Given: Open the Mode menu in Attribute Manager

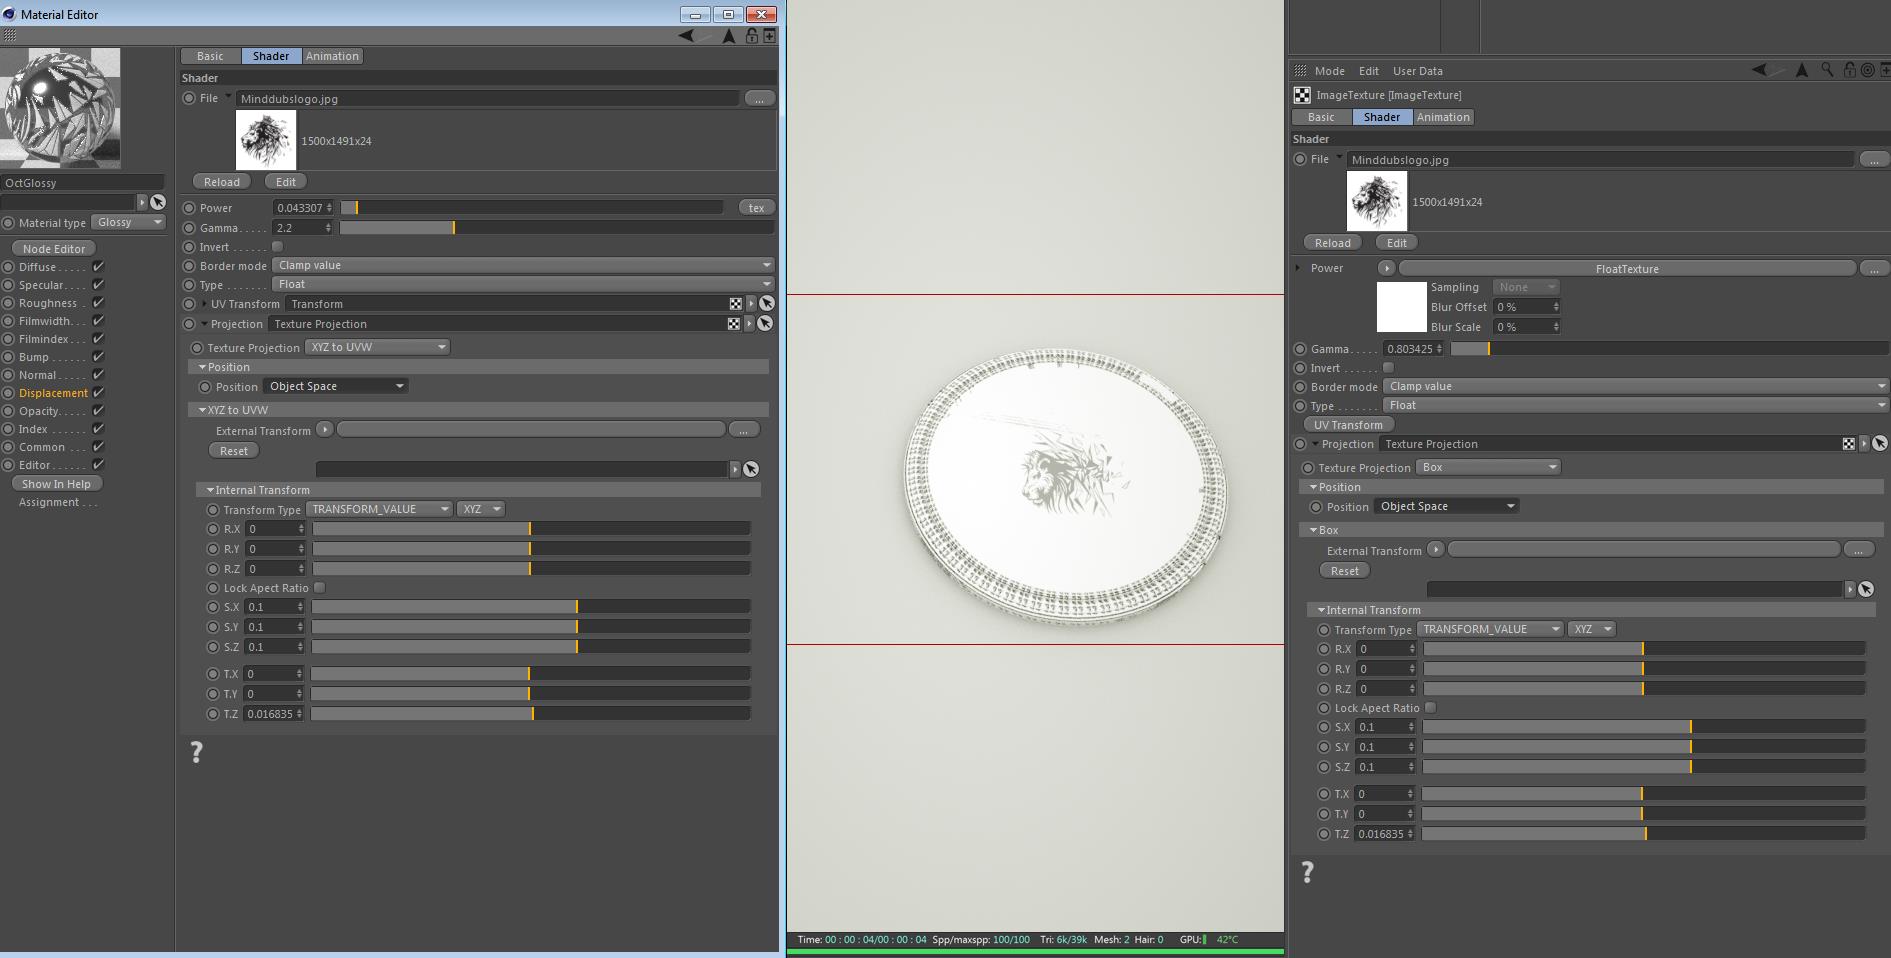Looking at the screenshot, I should pos(1329,71).
